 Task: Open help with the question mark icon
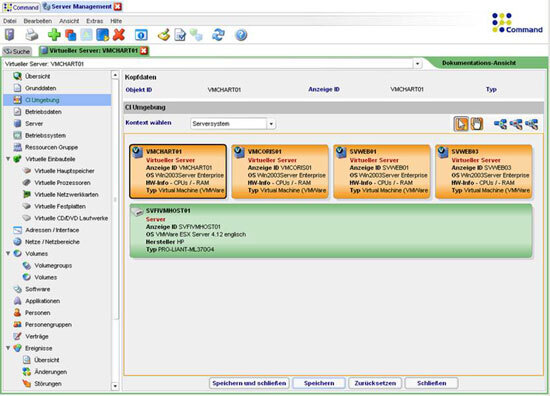pos(241,35)
